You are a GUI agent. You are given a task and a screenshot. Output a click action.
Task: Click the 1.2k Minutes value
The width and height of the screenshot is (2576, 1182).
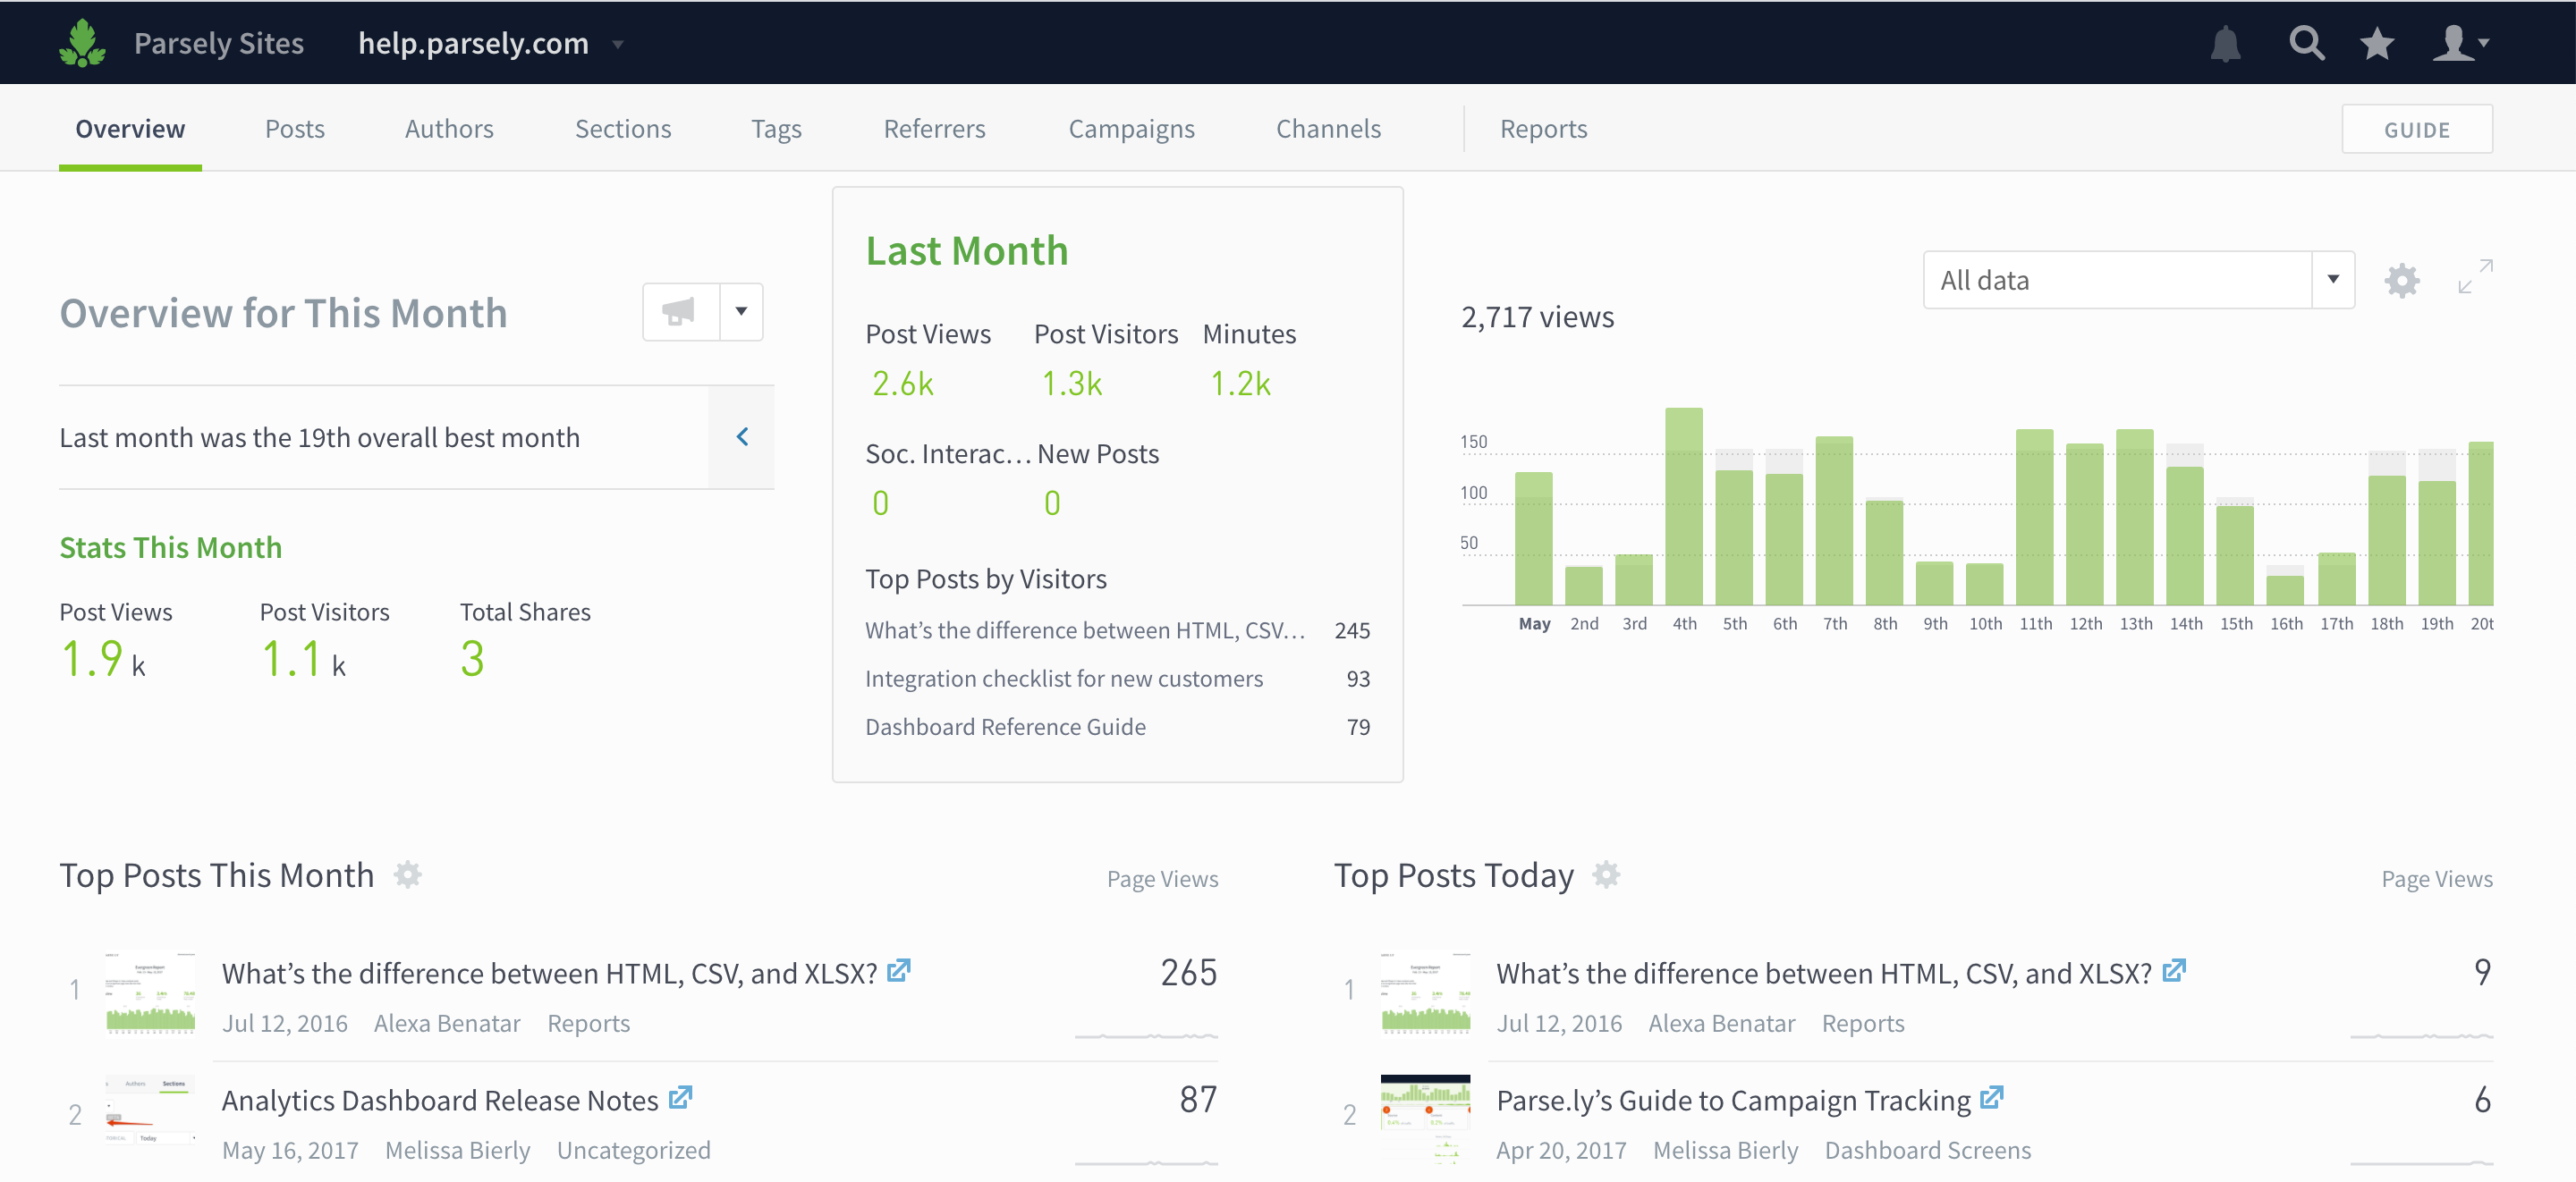point(1240,383)
